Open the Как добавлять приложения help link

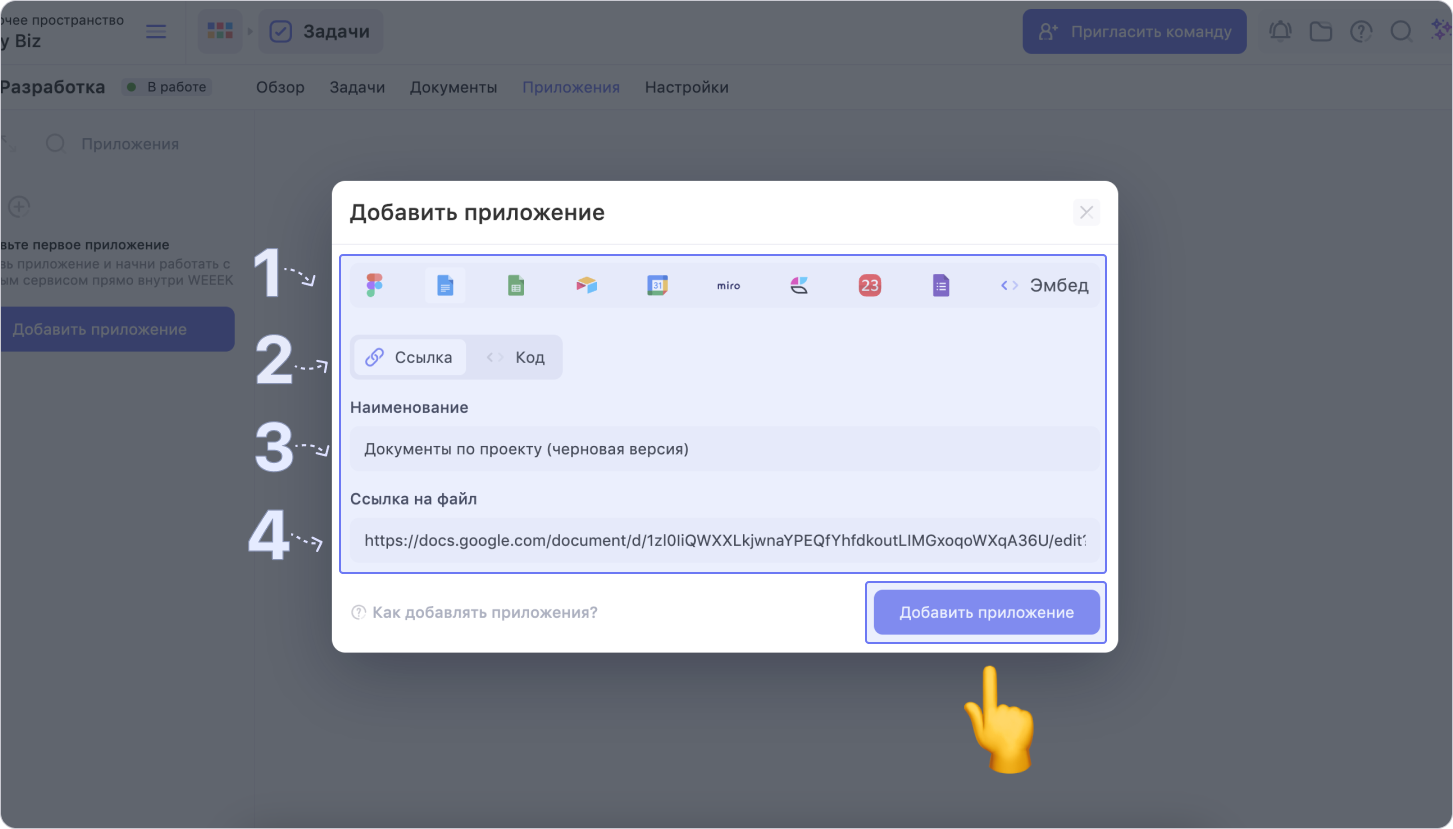(484, 612)
